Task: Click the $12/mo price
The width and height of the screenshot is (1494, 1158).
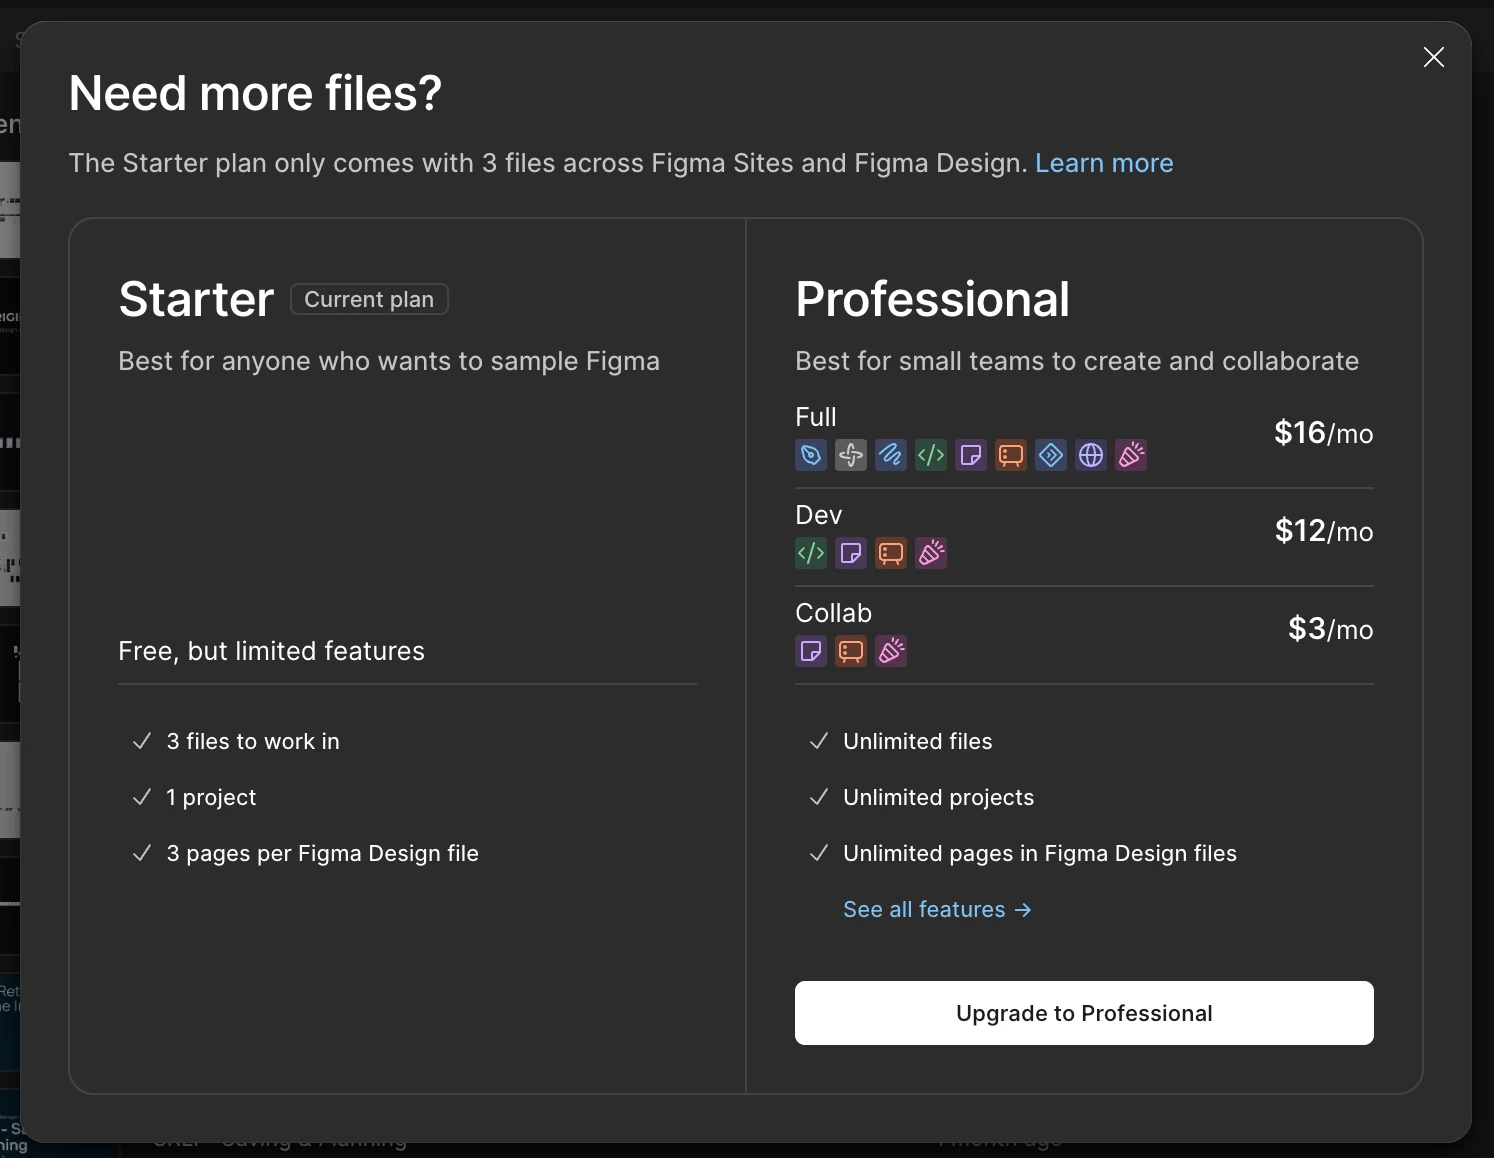Action: point(1324,531)
